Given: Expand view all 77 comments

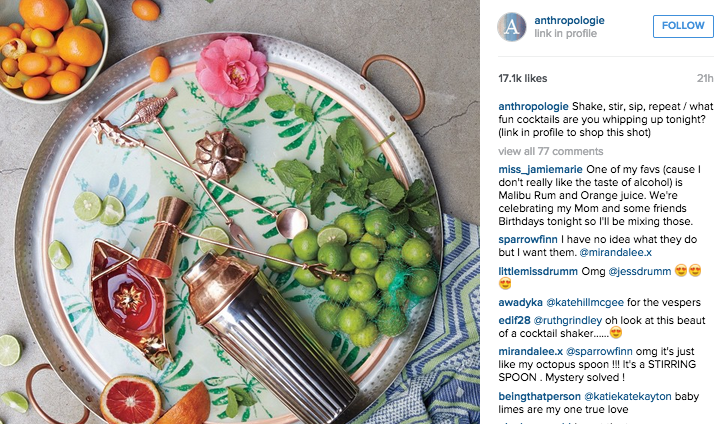Looking at the screenshot, I should (x=550, y=151).
